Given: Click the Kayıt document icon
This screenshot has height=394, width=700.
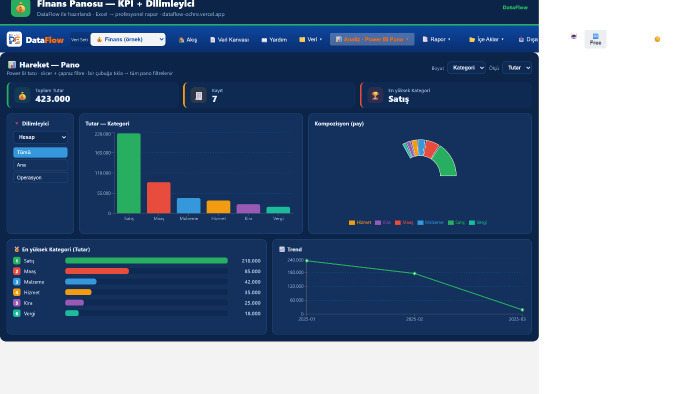Looking at the screenshot, I should (199, 95).
